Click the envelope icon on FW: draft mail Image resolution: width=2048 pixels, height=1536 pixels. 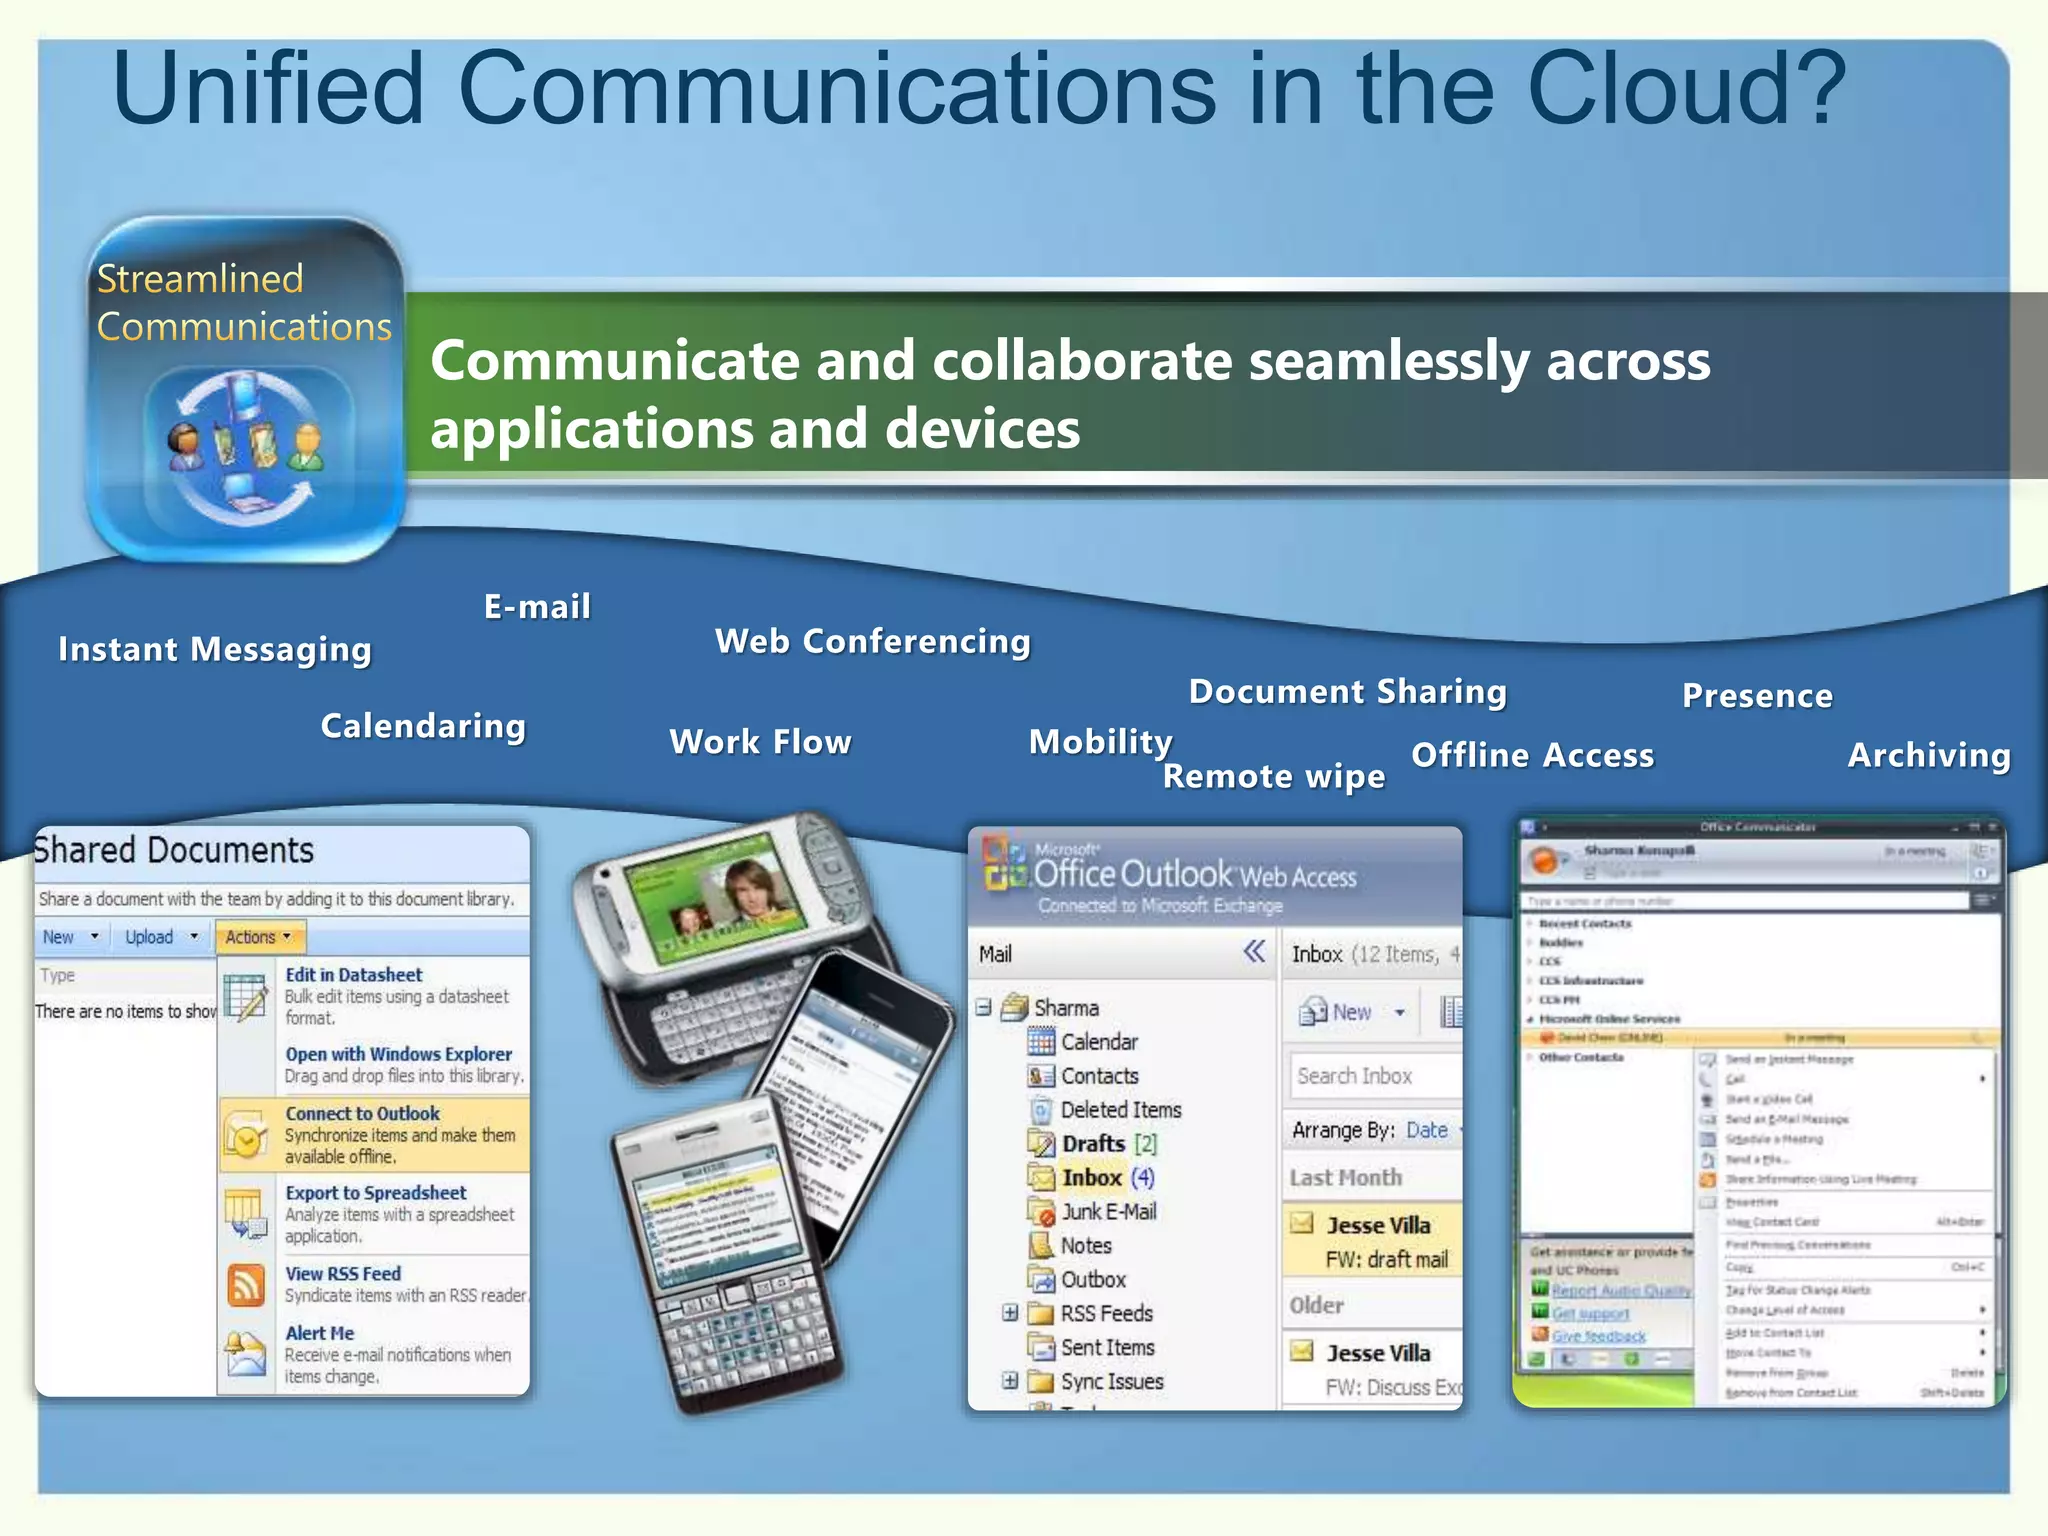click(x=1301, y=1223)
